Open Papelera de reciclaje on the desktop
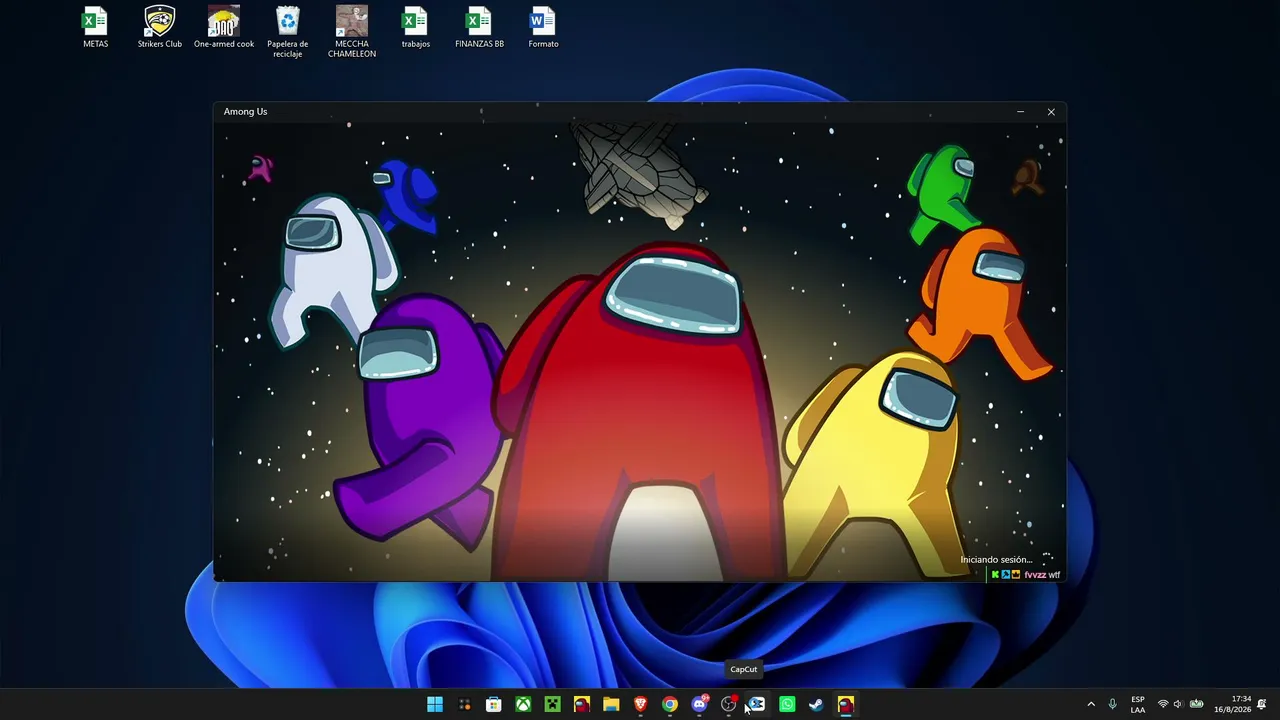Image resolution: width=1280 pixels, height=720 pixels. (x=287, y=32)
